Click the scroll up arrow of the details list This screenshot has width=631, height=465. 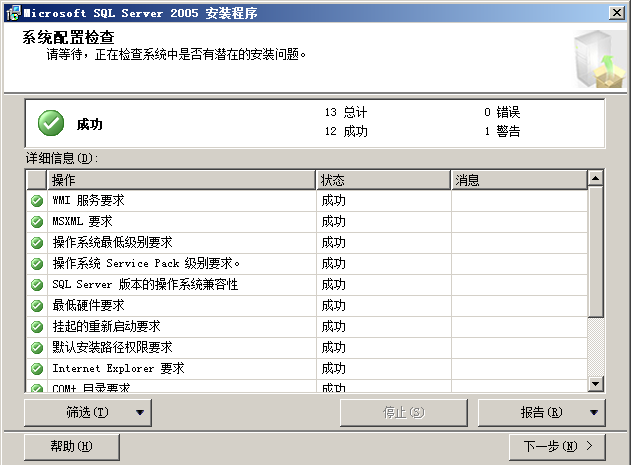point(595,178)
